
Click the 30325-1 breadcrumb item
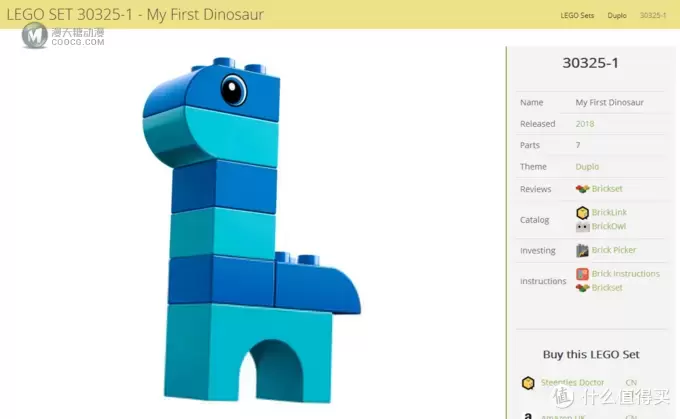[x=653, y=15]
